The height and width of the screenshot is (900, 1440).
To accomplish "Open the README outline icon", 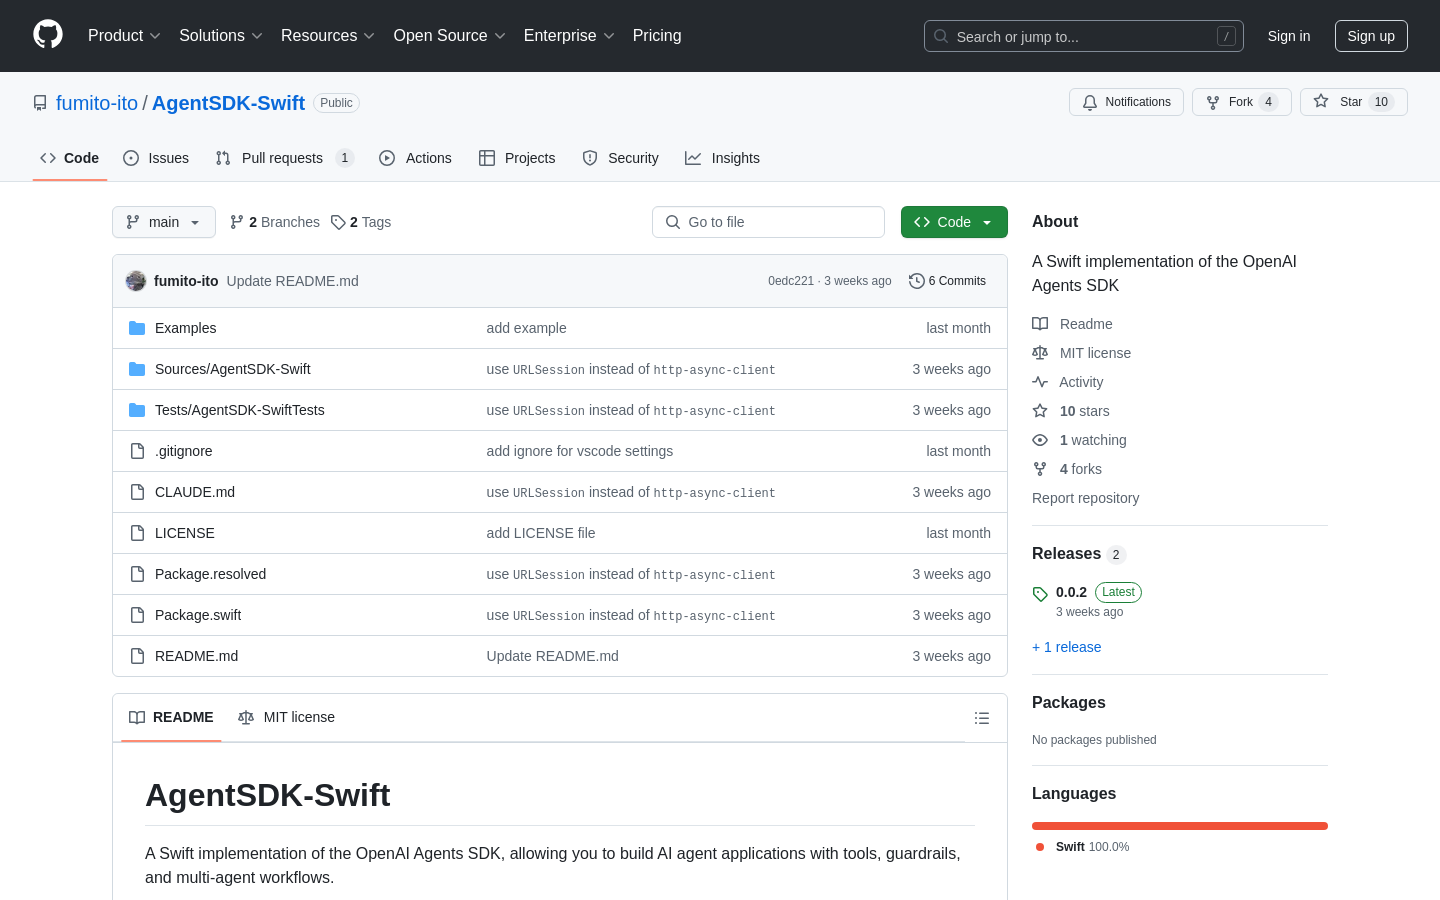I will pos(982,718).
